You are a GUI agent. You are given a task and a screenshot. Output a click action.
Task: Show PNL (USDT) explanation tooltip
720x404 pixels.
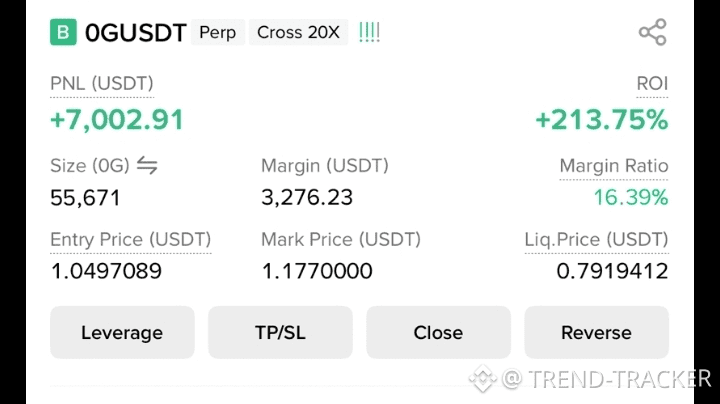[101, 84]
